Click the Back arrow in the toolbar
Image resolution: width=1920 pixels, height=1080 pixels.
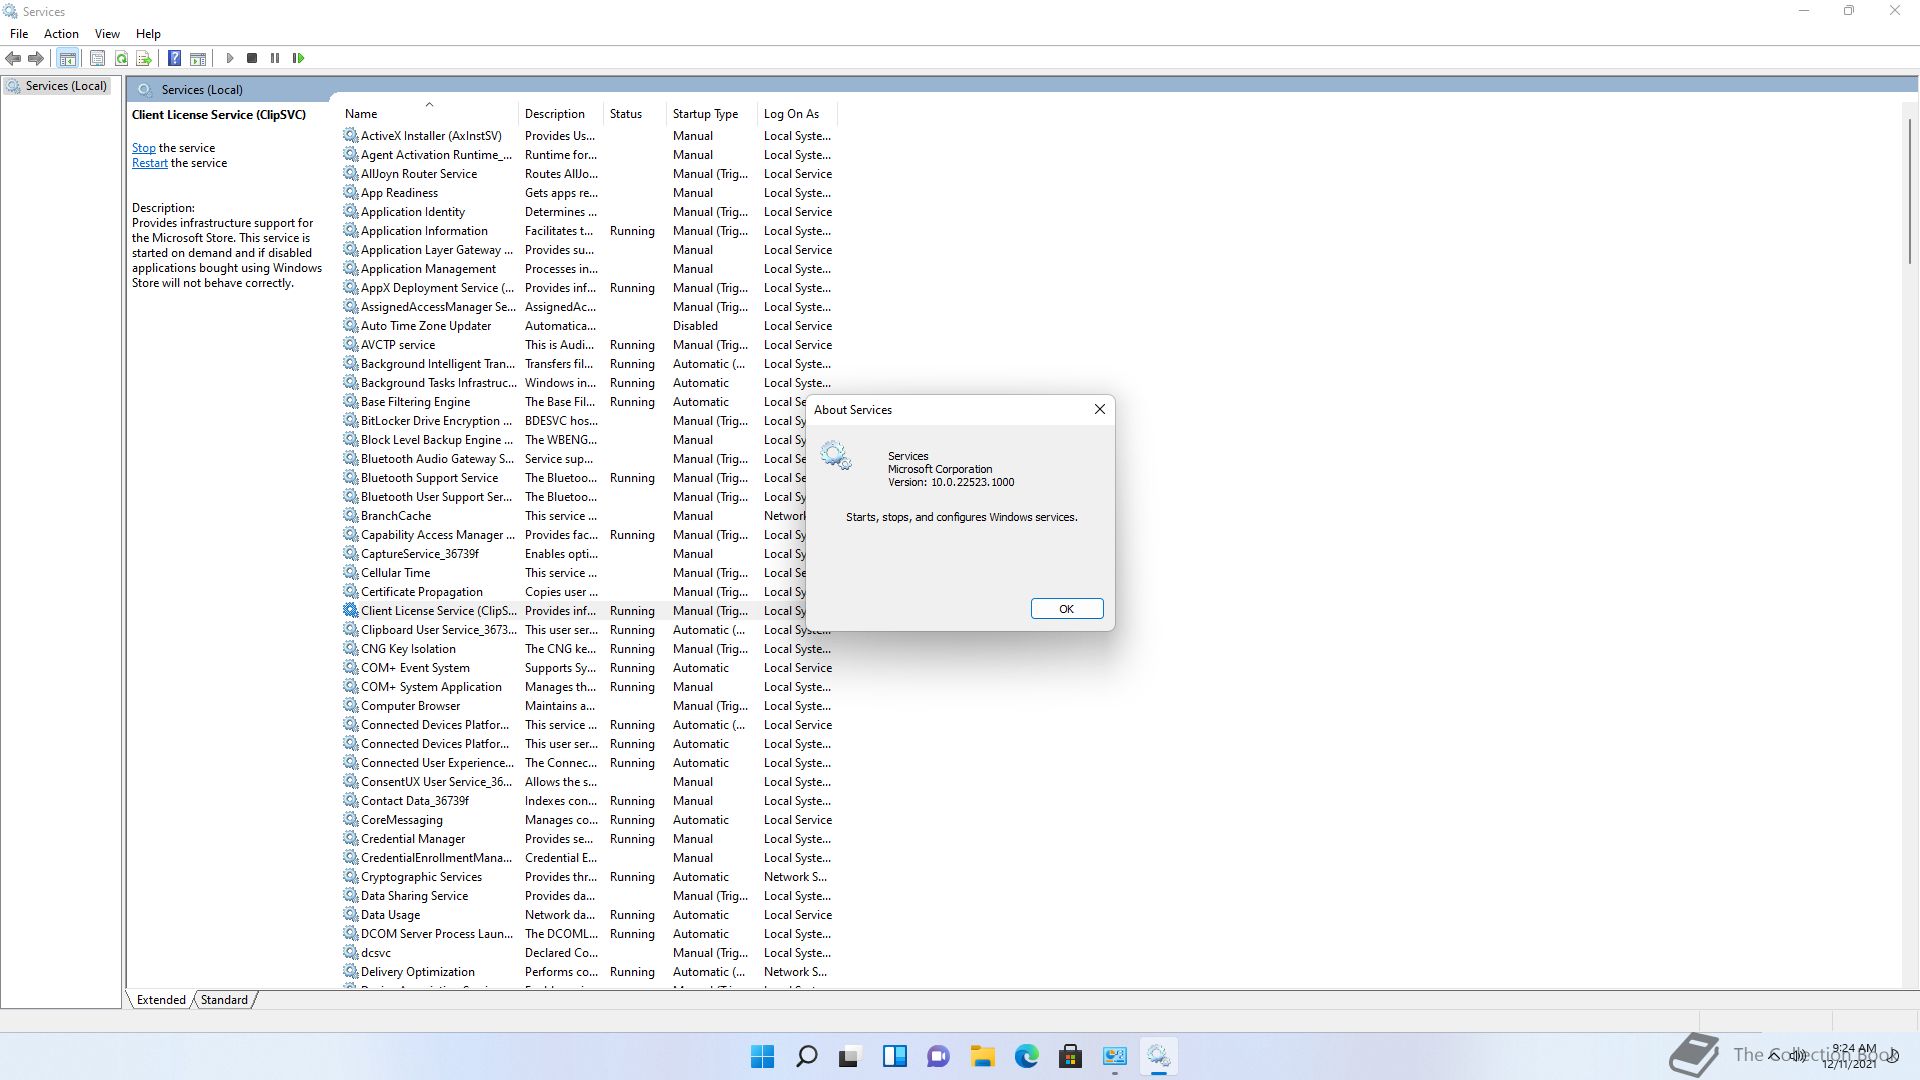point(13,58)
